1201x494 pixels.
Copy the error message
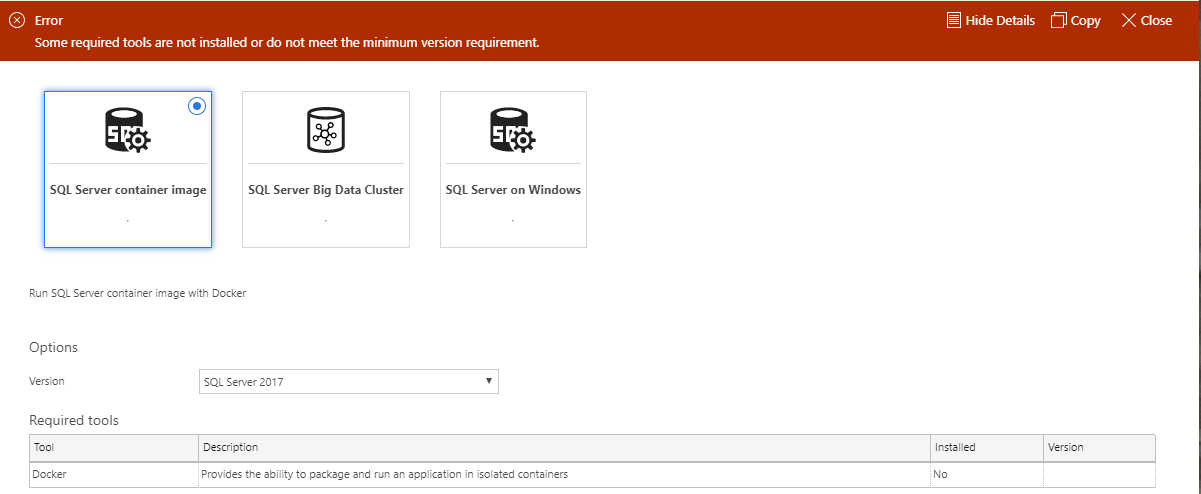1076,20
